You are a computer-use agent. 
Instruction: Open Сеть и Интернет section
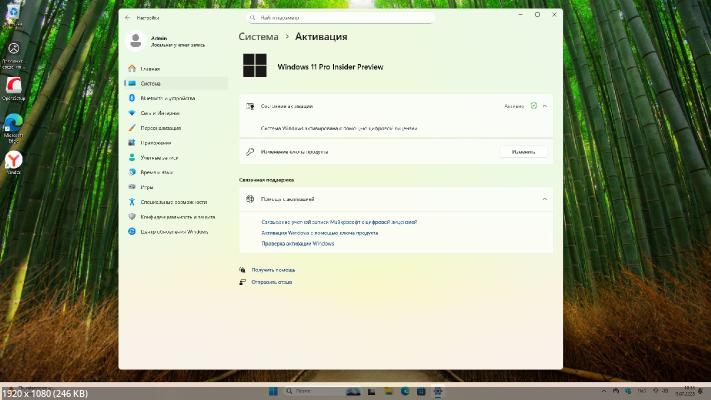pos(176,113)
